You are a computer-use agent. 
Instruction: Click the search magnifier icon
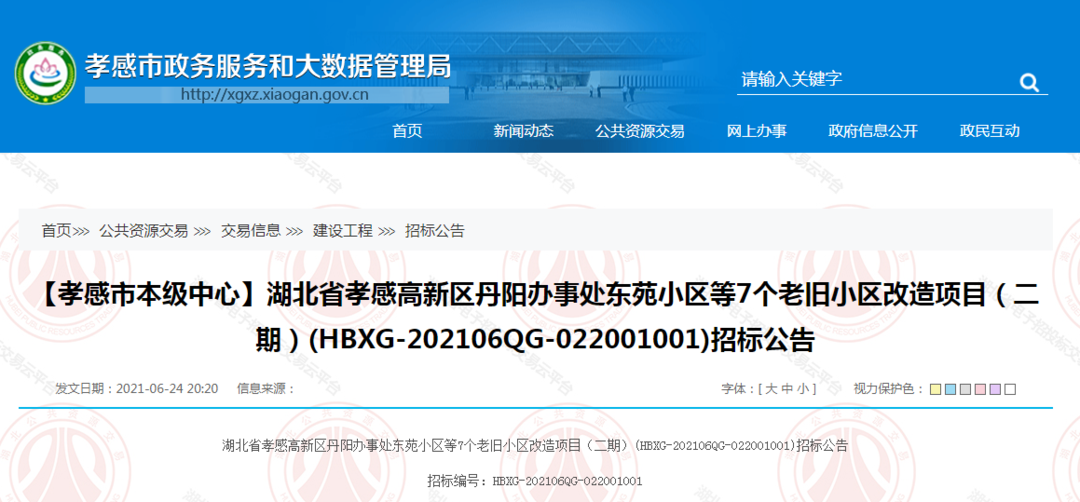(x=1029, y=82)
